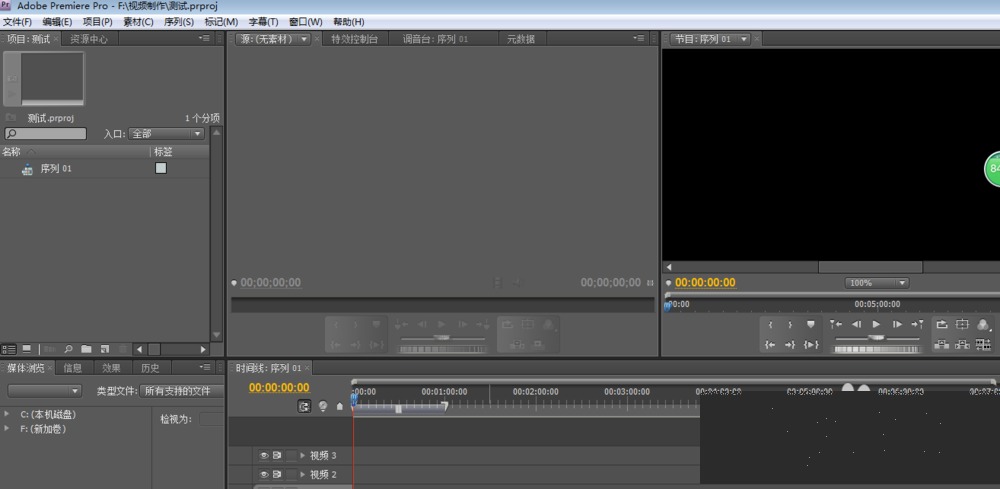Open the 素材(C) menu
1000x489 pixels.
138,22
